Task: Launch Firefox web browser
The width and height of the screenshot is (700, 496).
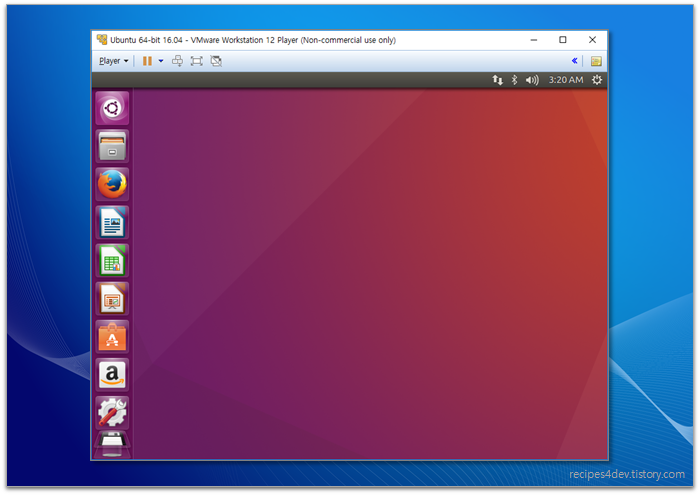Action: pyautogui.click(x=112, y=184)
